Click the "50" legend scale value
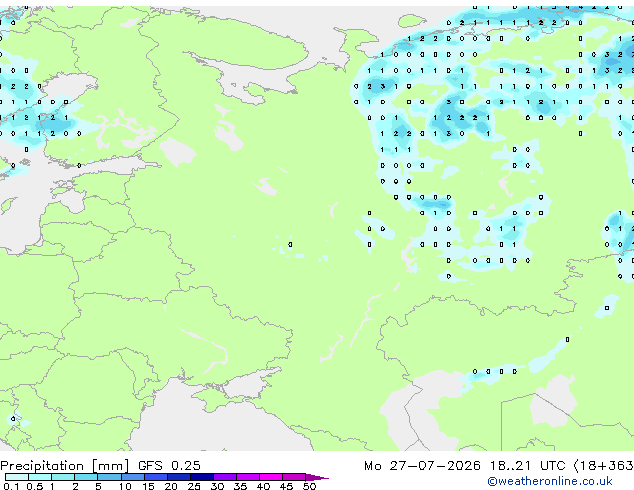Image resolution: width=634 pixels, height=490 pixels. pos(309,486)
